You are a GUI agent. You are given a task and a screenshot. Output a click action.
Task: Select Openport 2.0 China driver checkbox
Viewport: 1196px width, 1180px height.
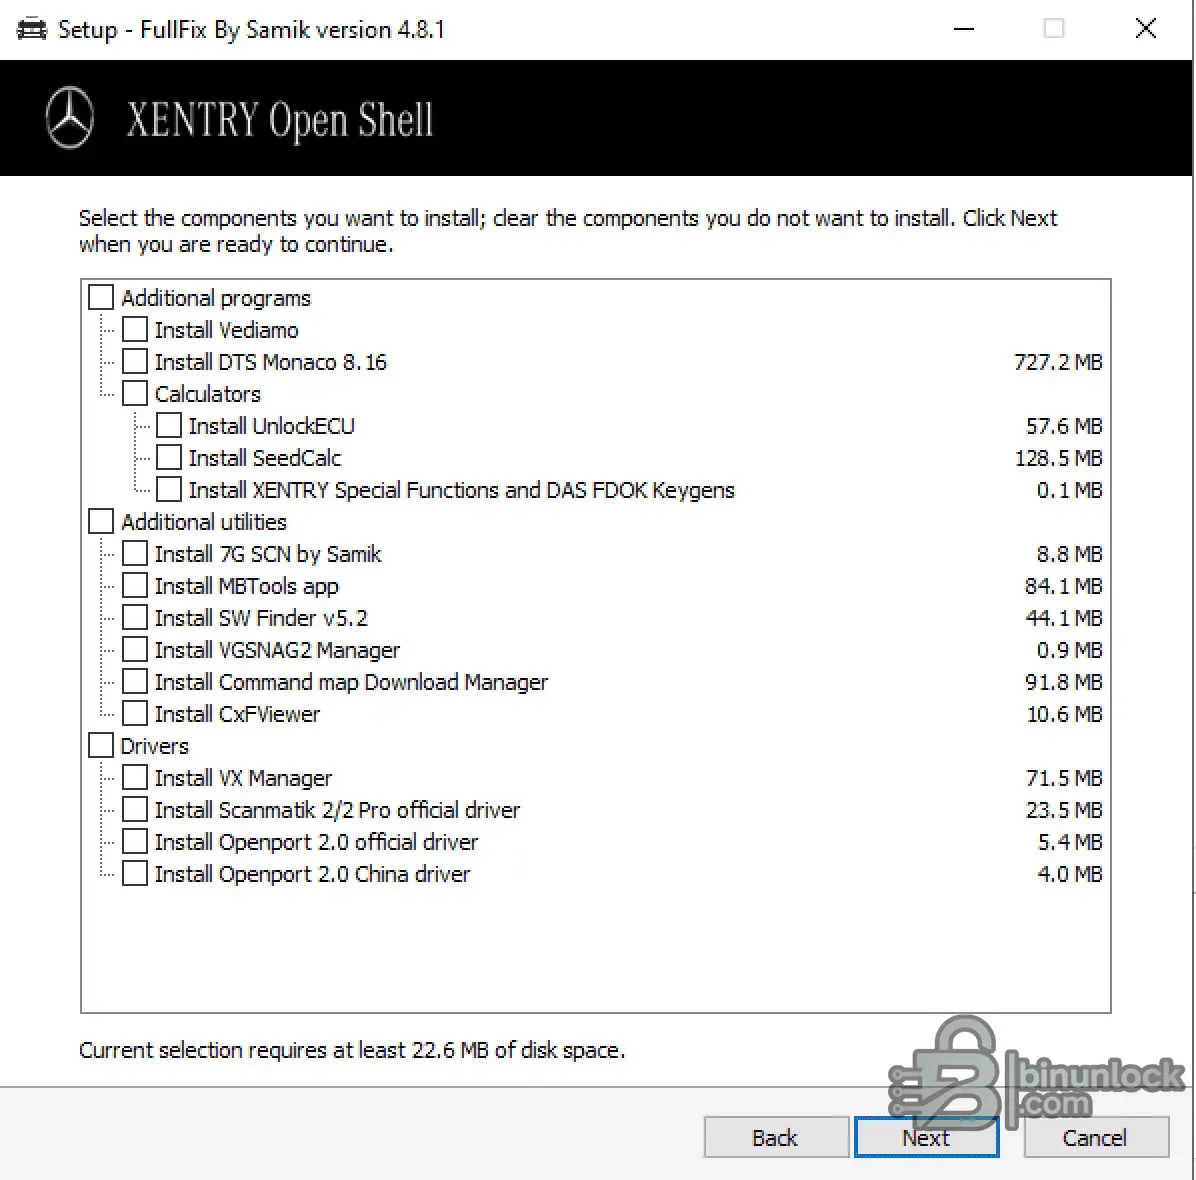click(x=135, y=874)
